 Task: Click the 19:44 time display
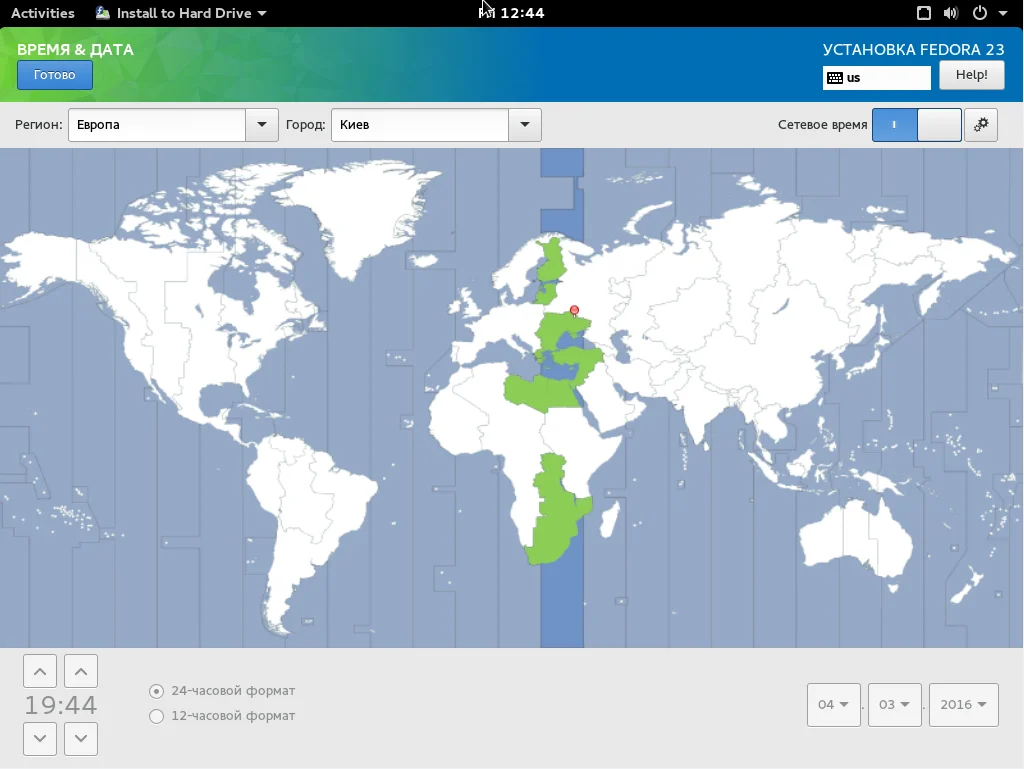coord(61,705)
